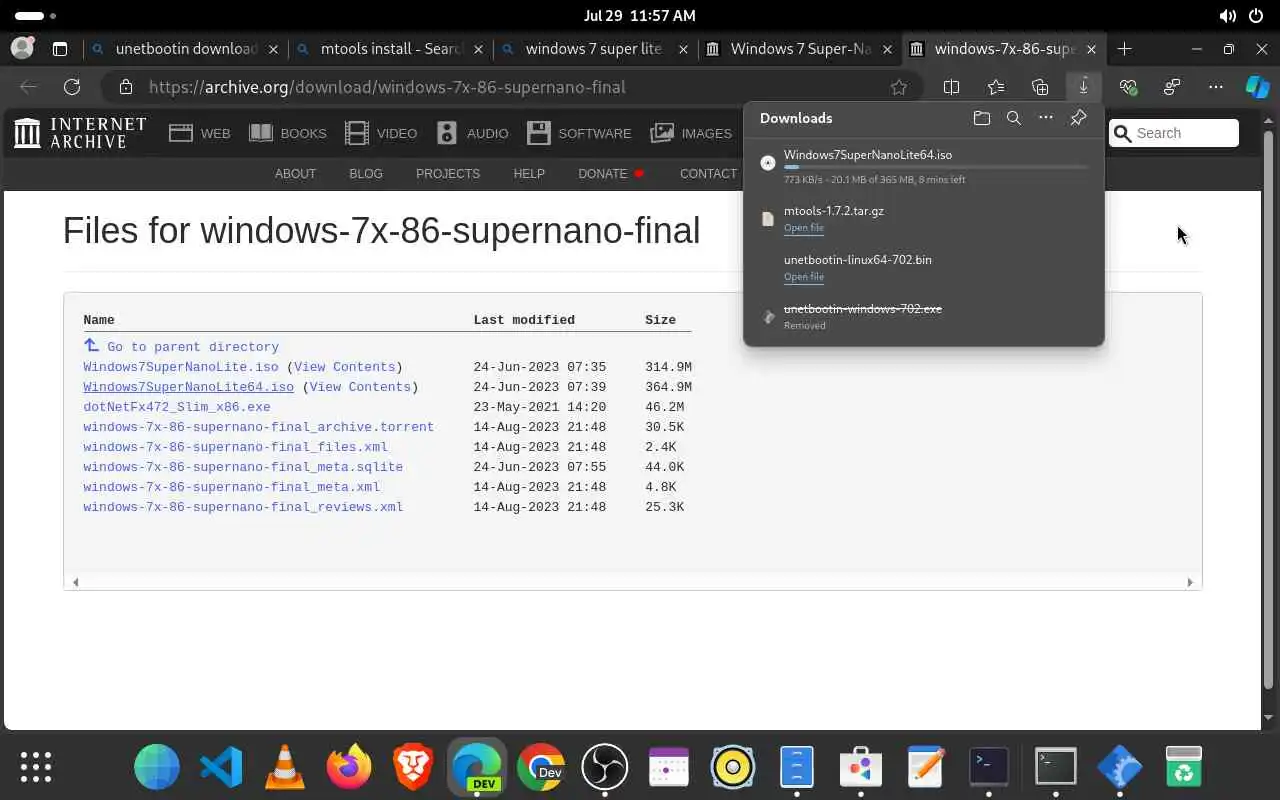Search downloads using magnifier icon
Viewport: 1280px width, 800px height.
click(1013, 118)
